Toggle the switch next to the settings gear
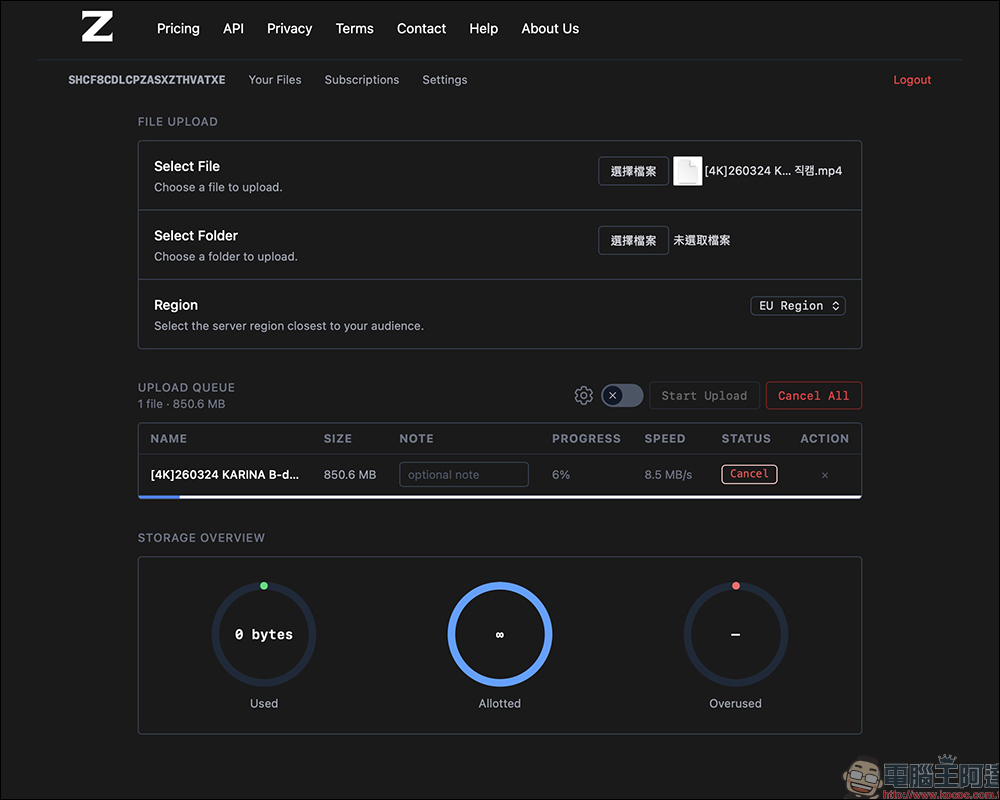The image size is (1000, 800). click(621, 395)
